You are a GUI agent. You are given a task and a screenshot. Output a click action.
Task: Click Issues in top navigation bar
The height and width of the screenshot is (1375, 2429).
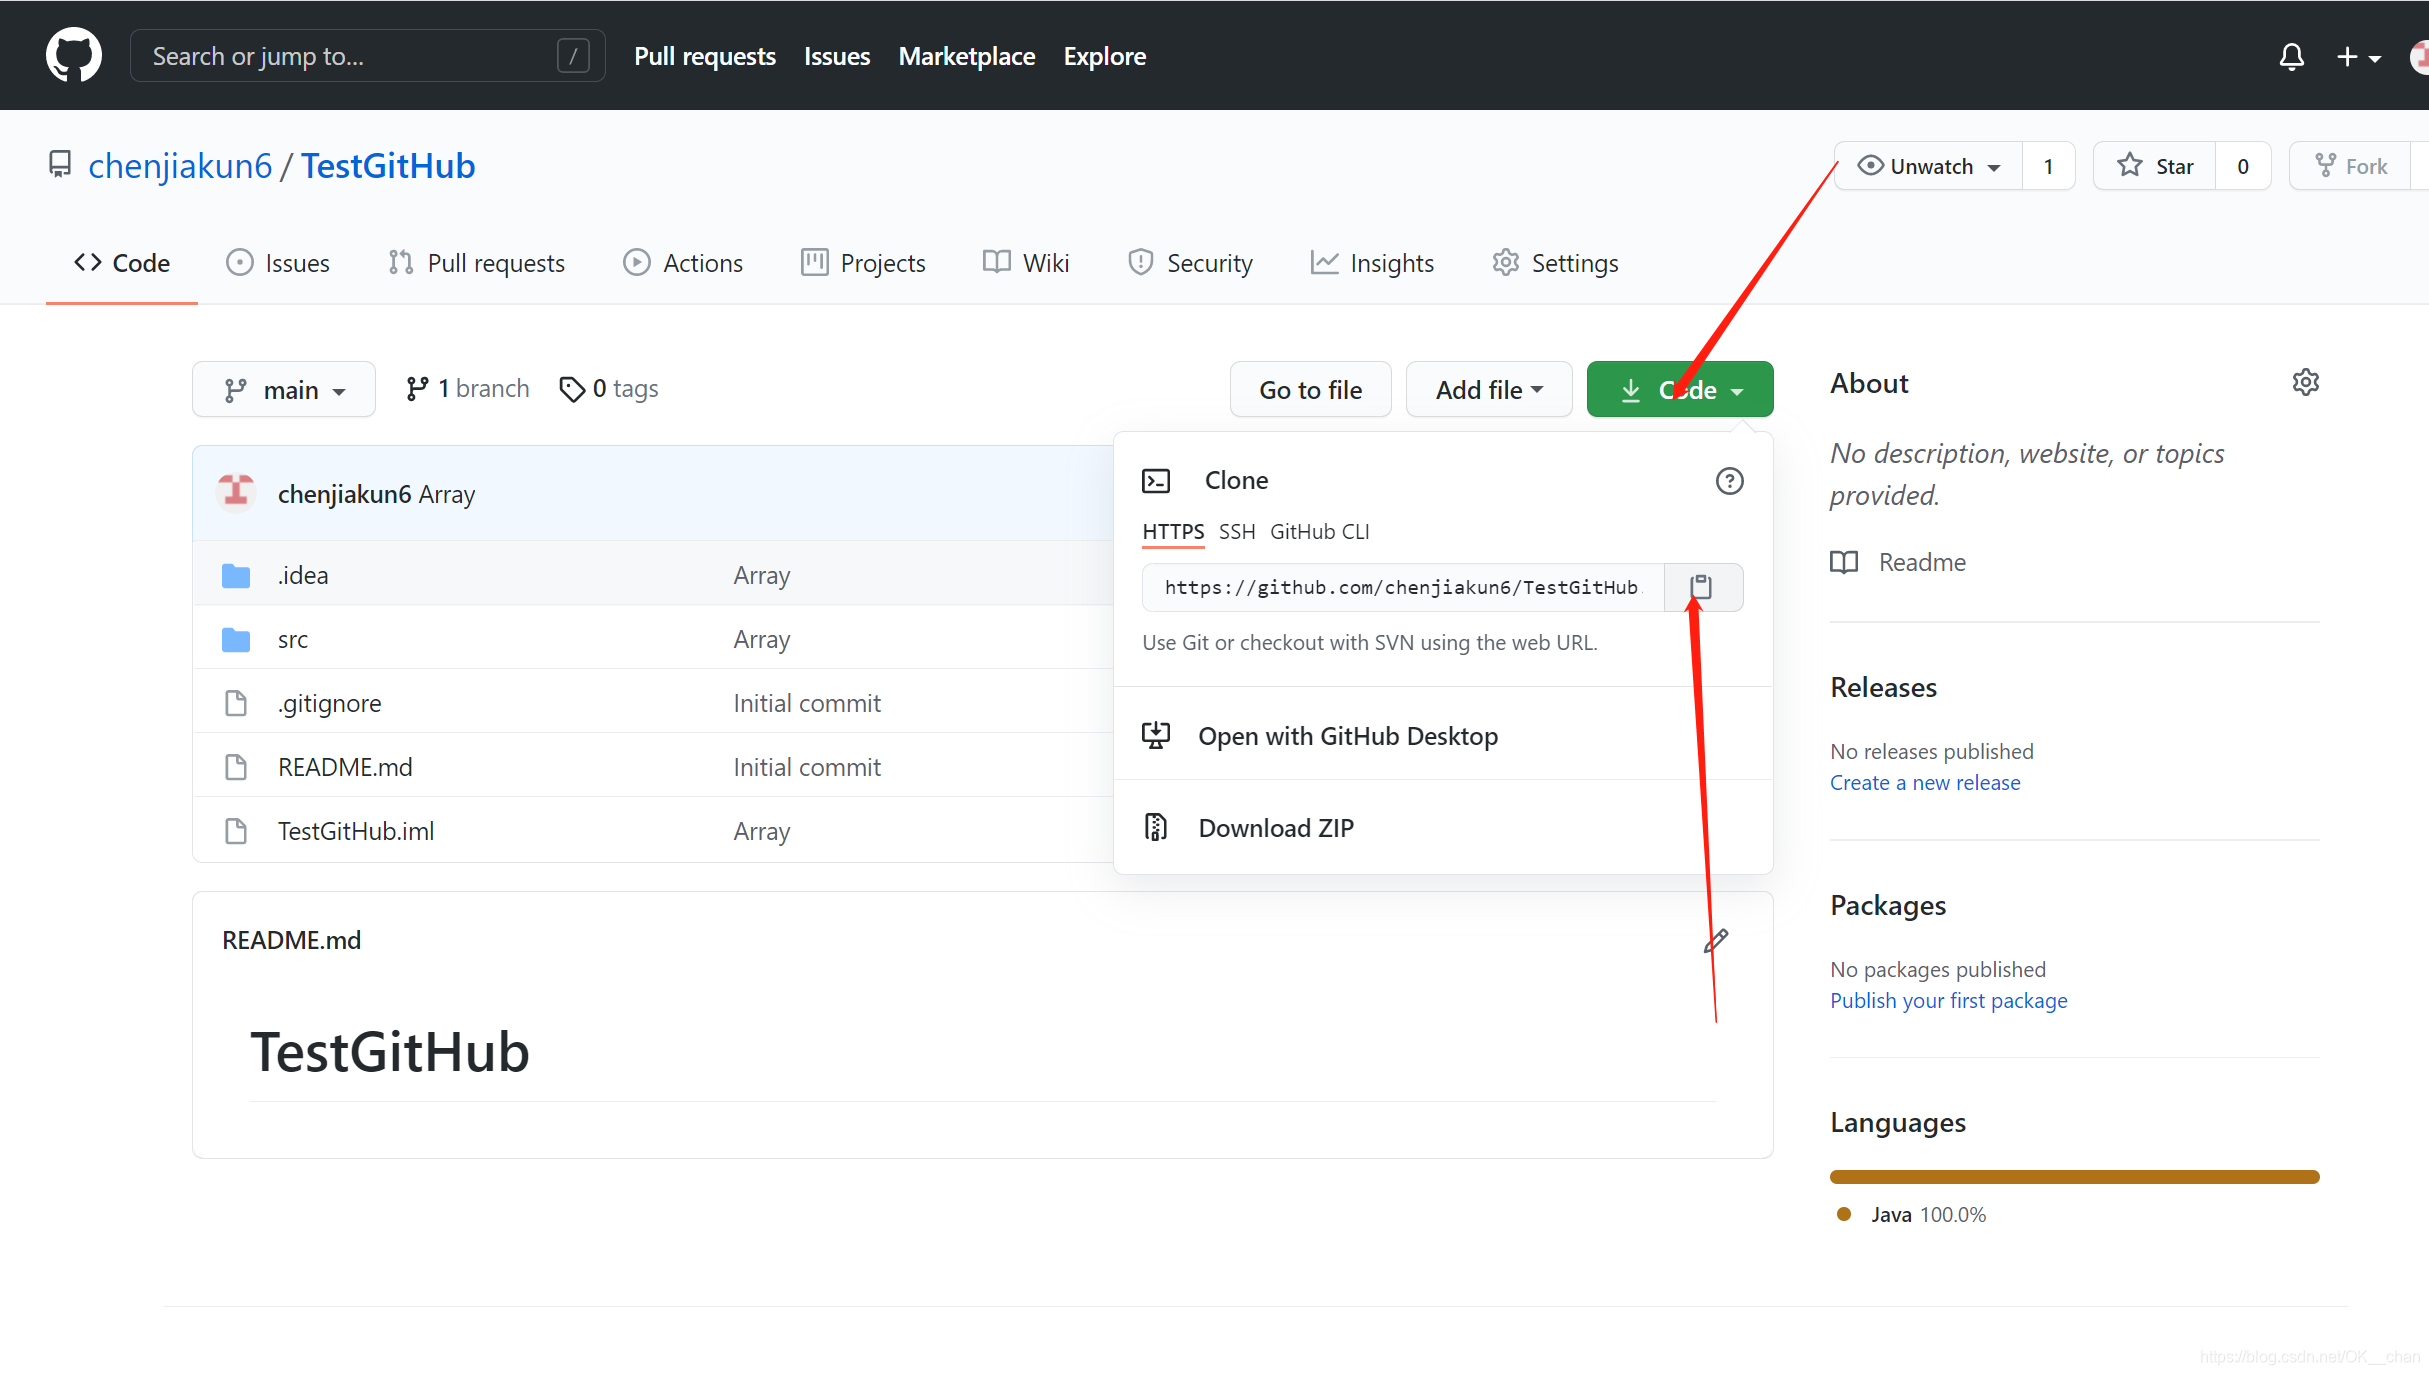[x=837, y=56]
